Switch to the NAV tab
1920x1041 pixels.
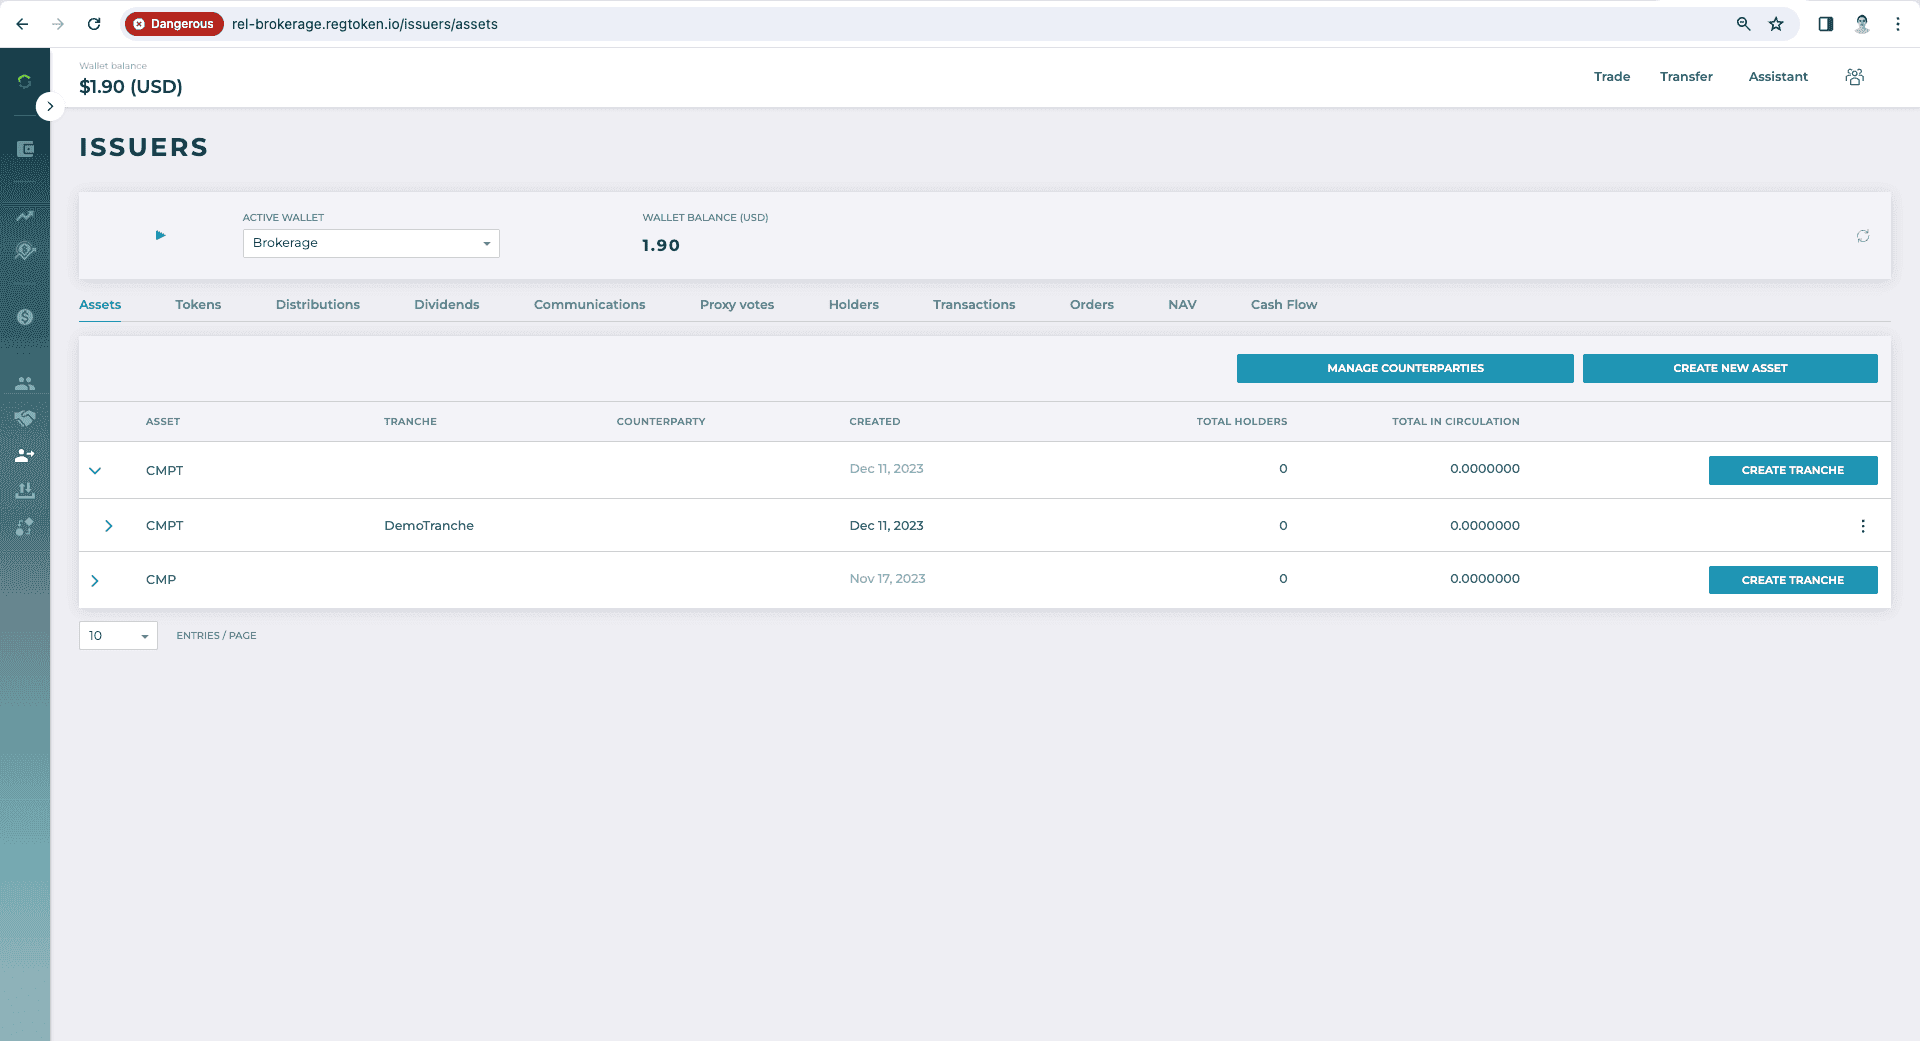1182,305
